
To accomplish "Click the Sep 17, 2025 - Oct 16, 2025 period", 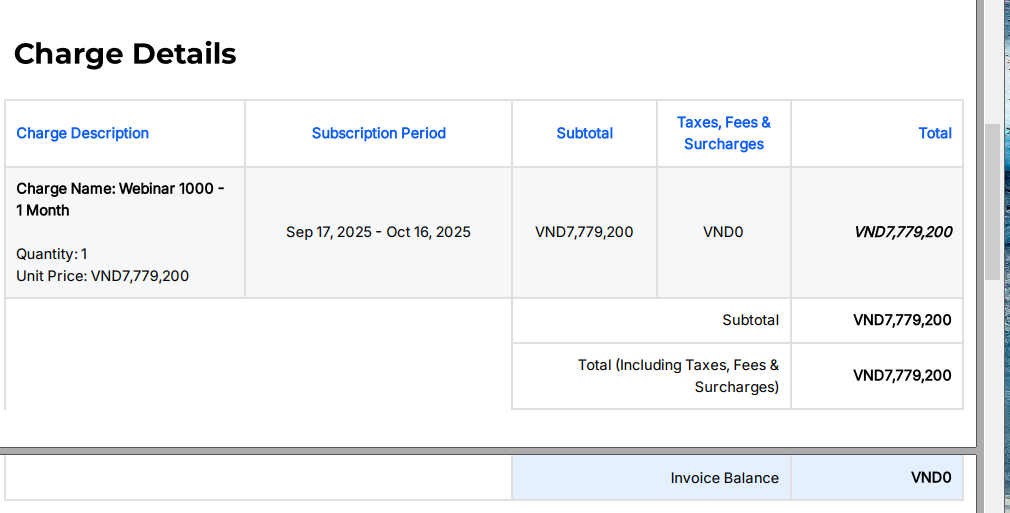I will pyautogui.click(x=378, y=232).
